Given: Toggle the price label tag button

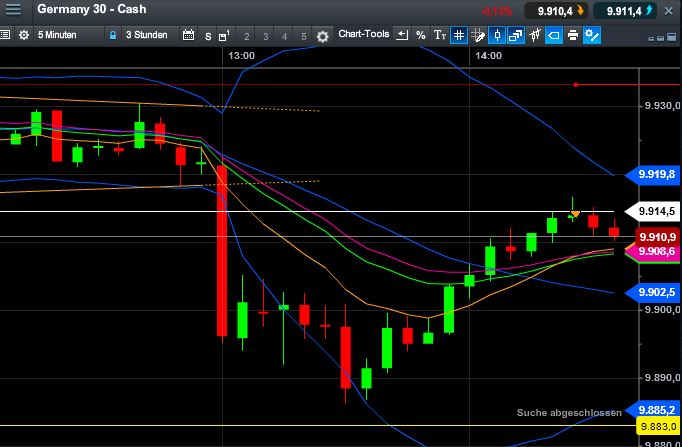Looking at the screenshot, I should coord(553,35).
